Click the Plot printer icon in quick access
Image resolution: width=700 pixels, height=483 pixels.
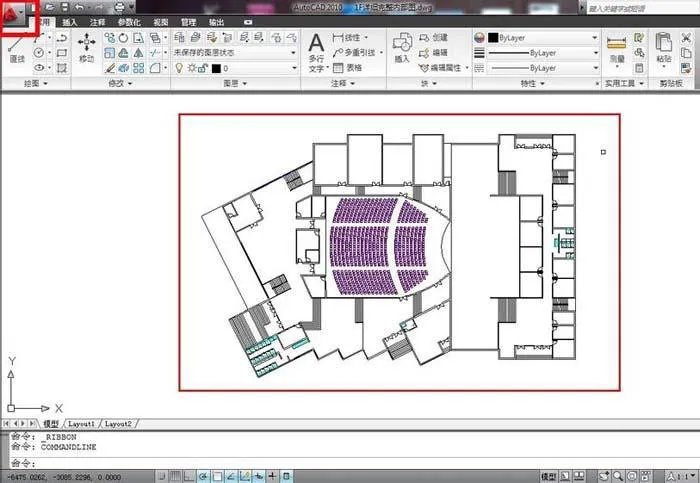pyautogui.click(x=119, y=7)
